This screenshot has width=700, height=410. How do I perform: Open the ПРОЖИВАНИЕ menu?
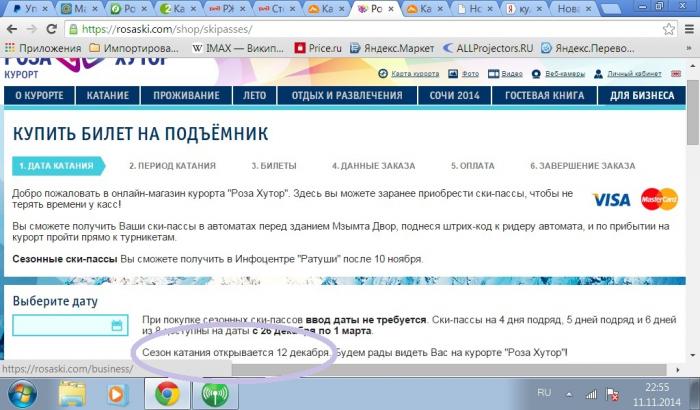(x=186, y=96)
